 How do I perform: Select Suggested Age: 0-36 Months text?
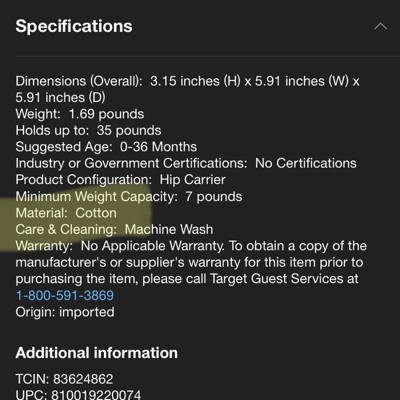click(106, 147)
